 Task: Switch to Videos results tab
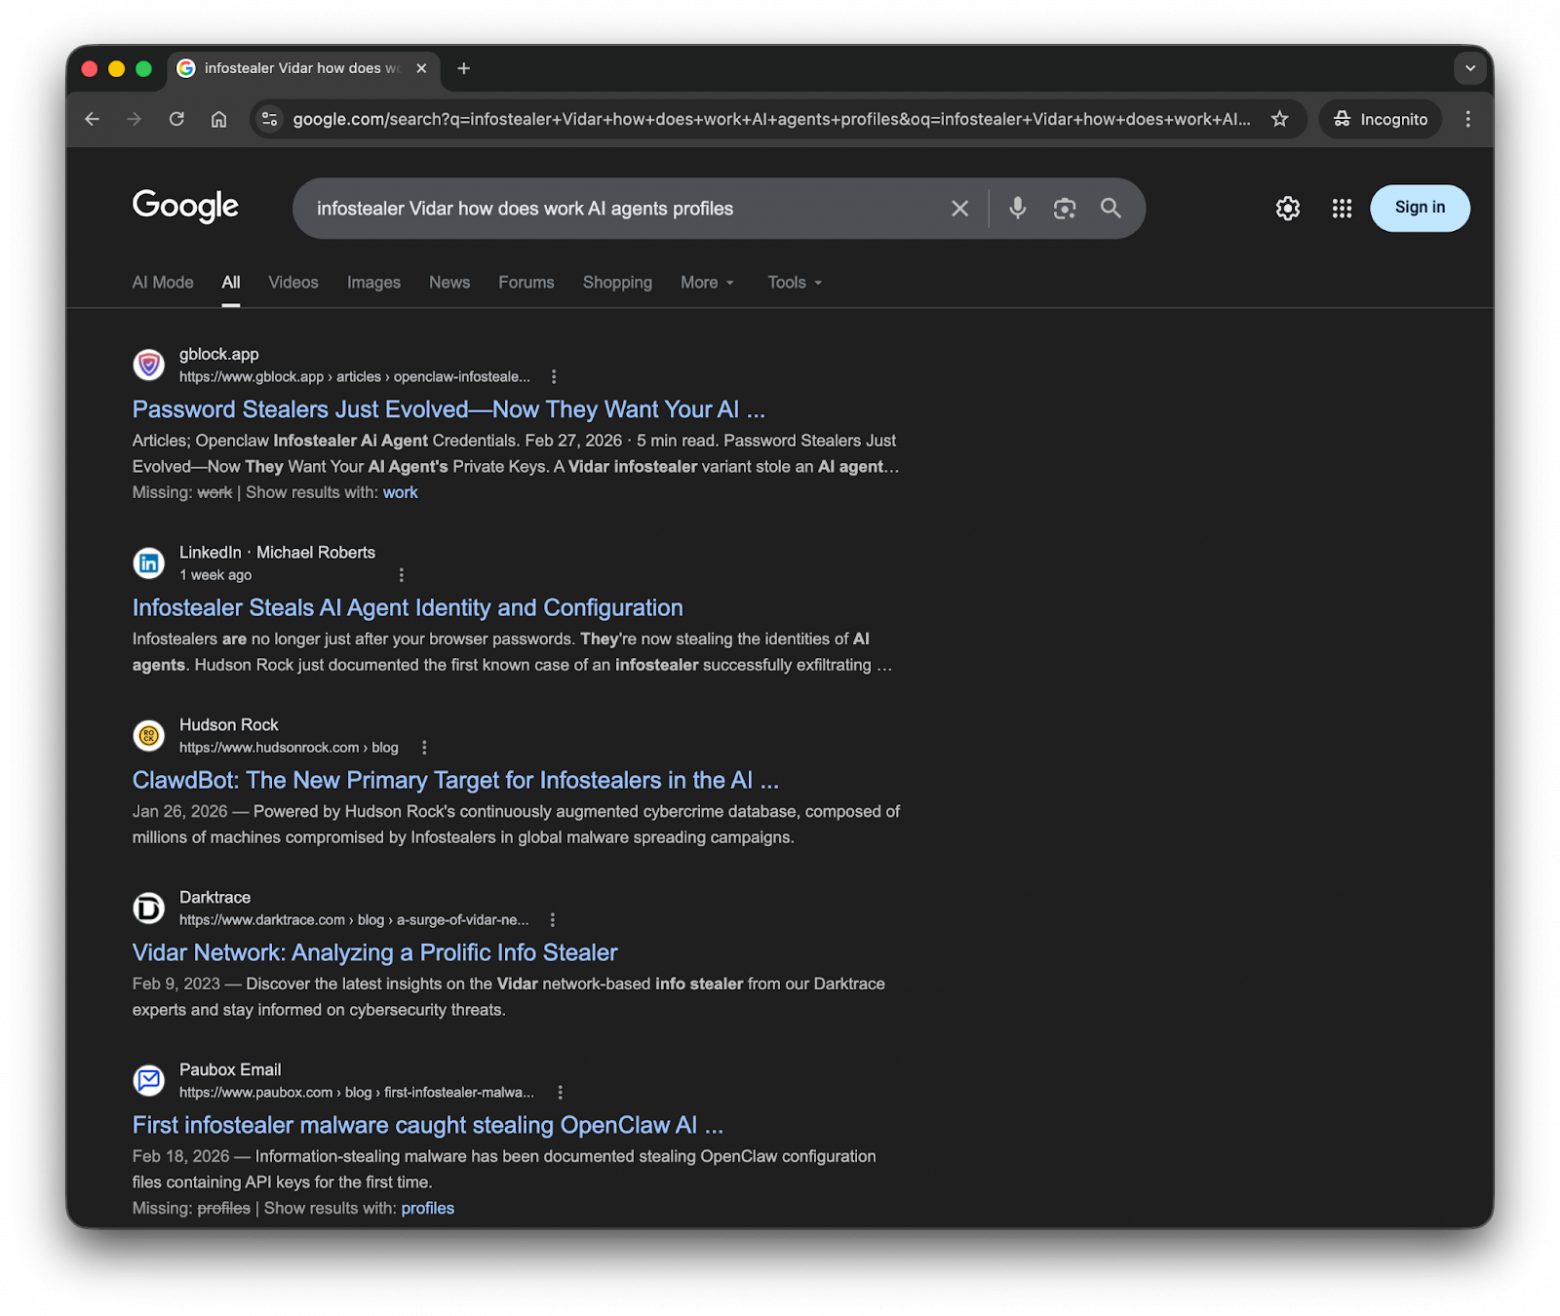[293, 282]
